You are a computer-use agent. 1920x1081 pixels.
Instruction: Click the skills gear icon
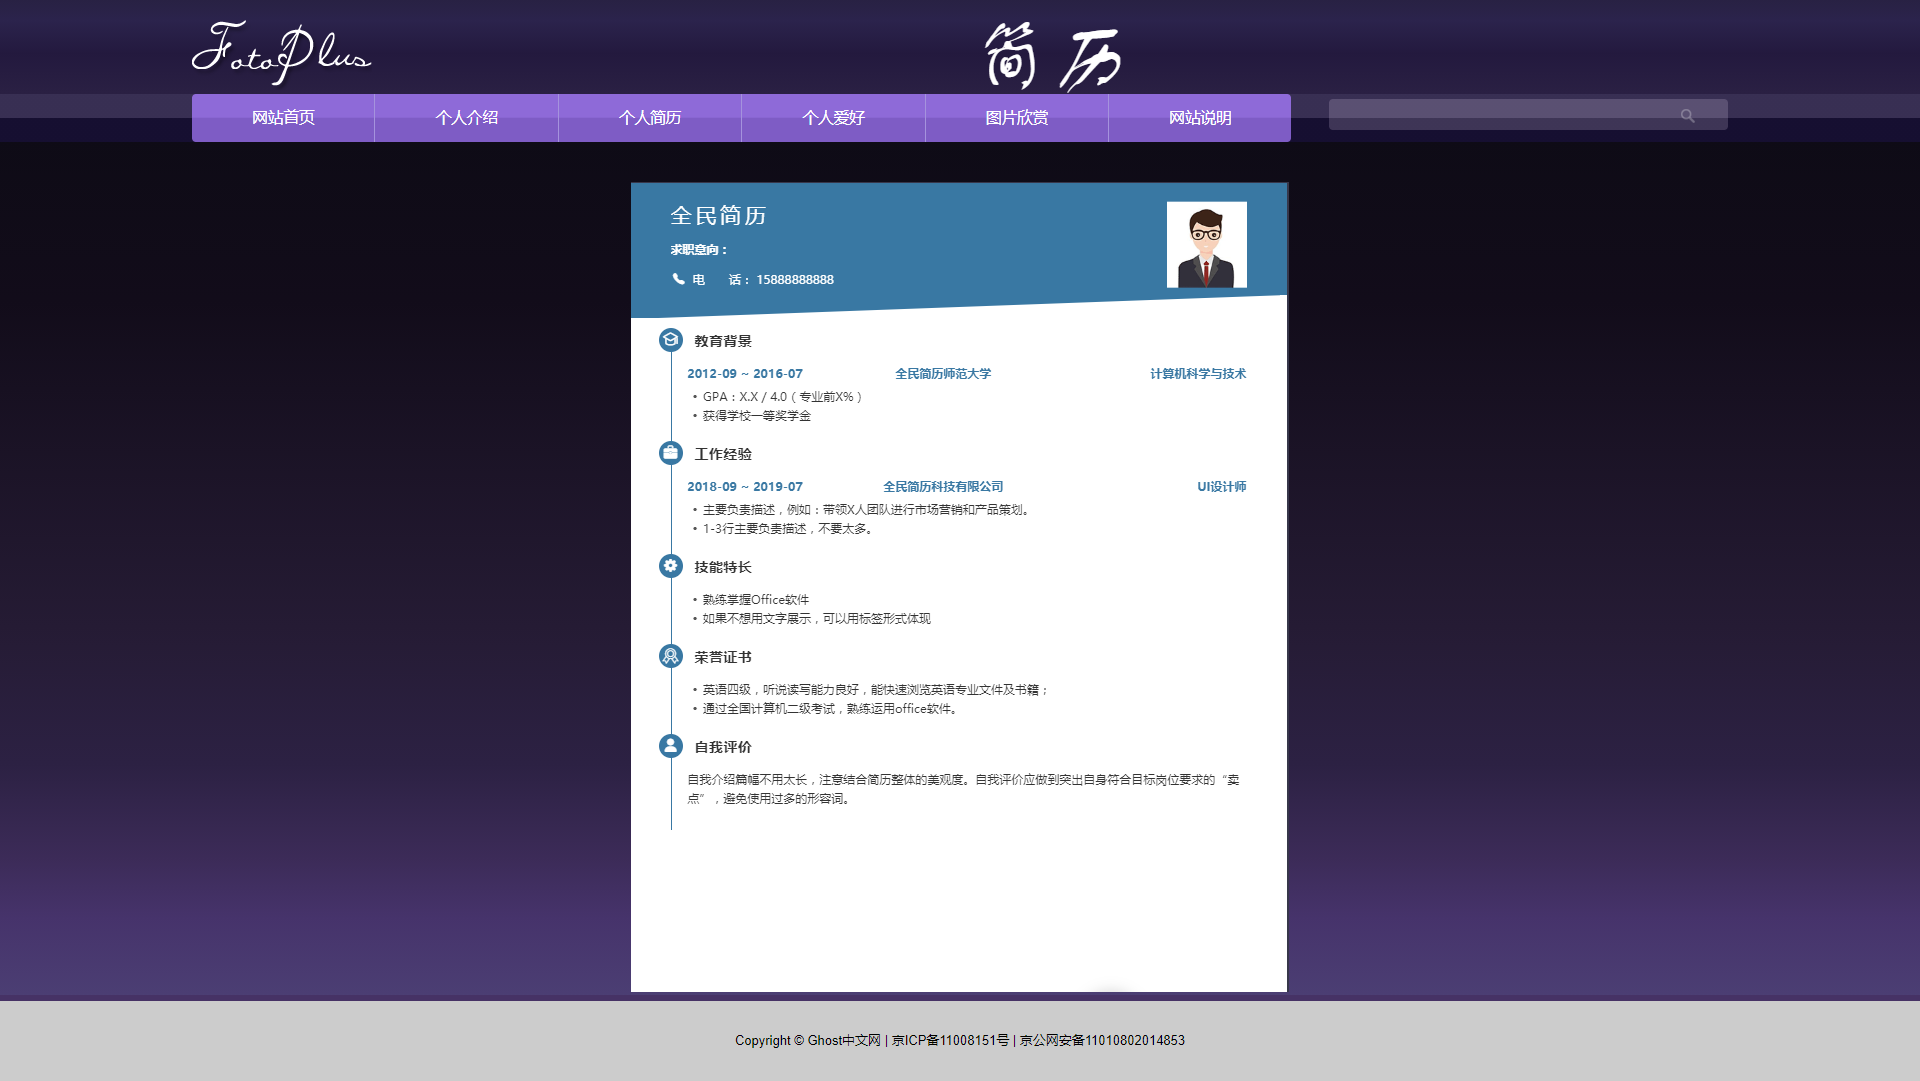tap(671, 566)
